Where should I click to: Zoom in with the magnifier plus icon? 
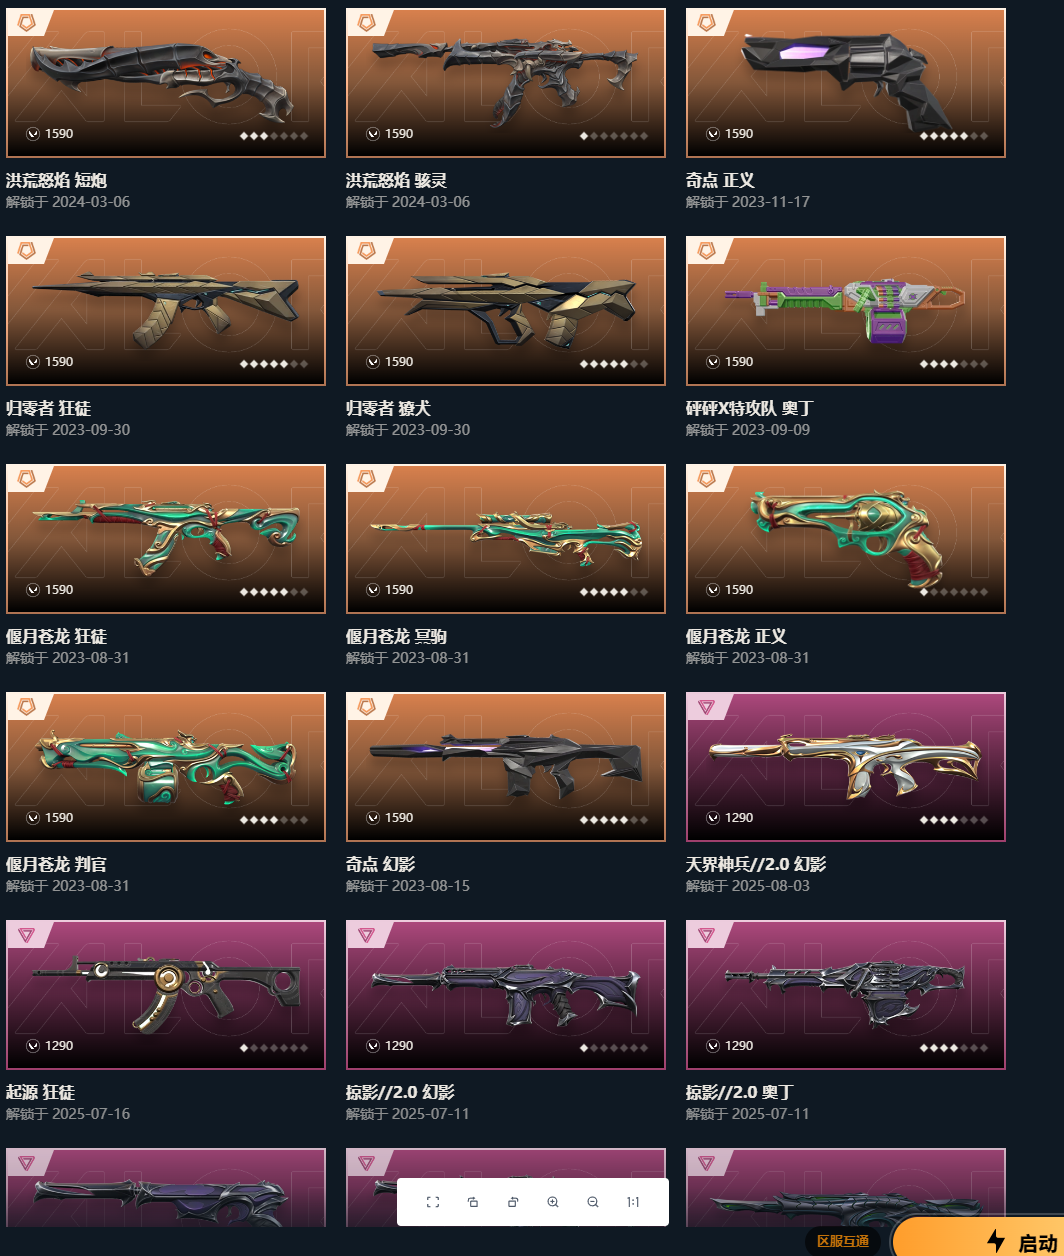pos(553,1202)
